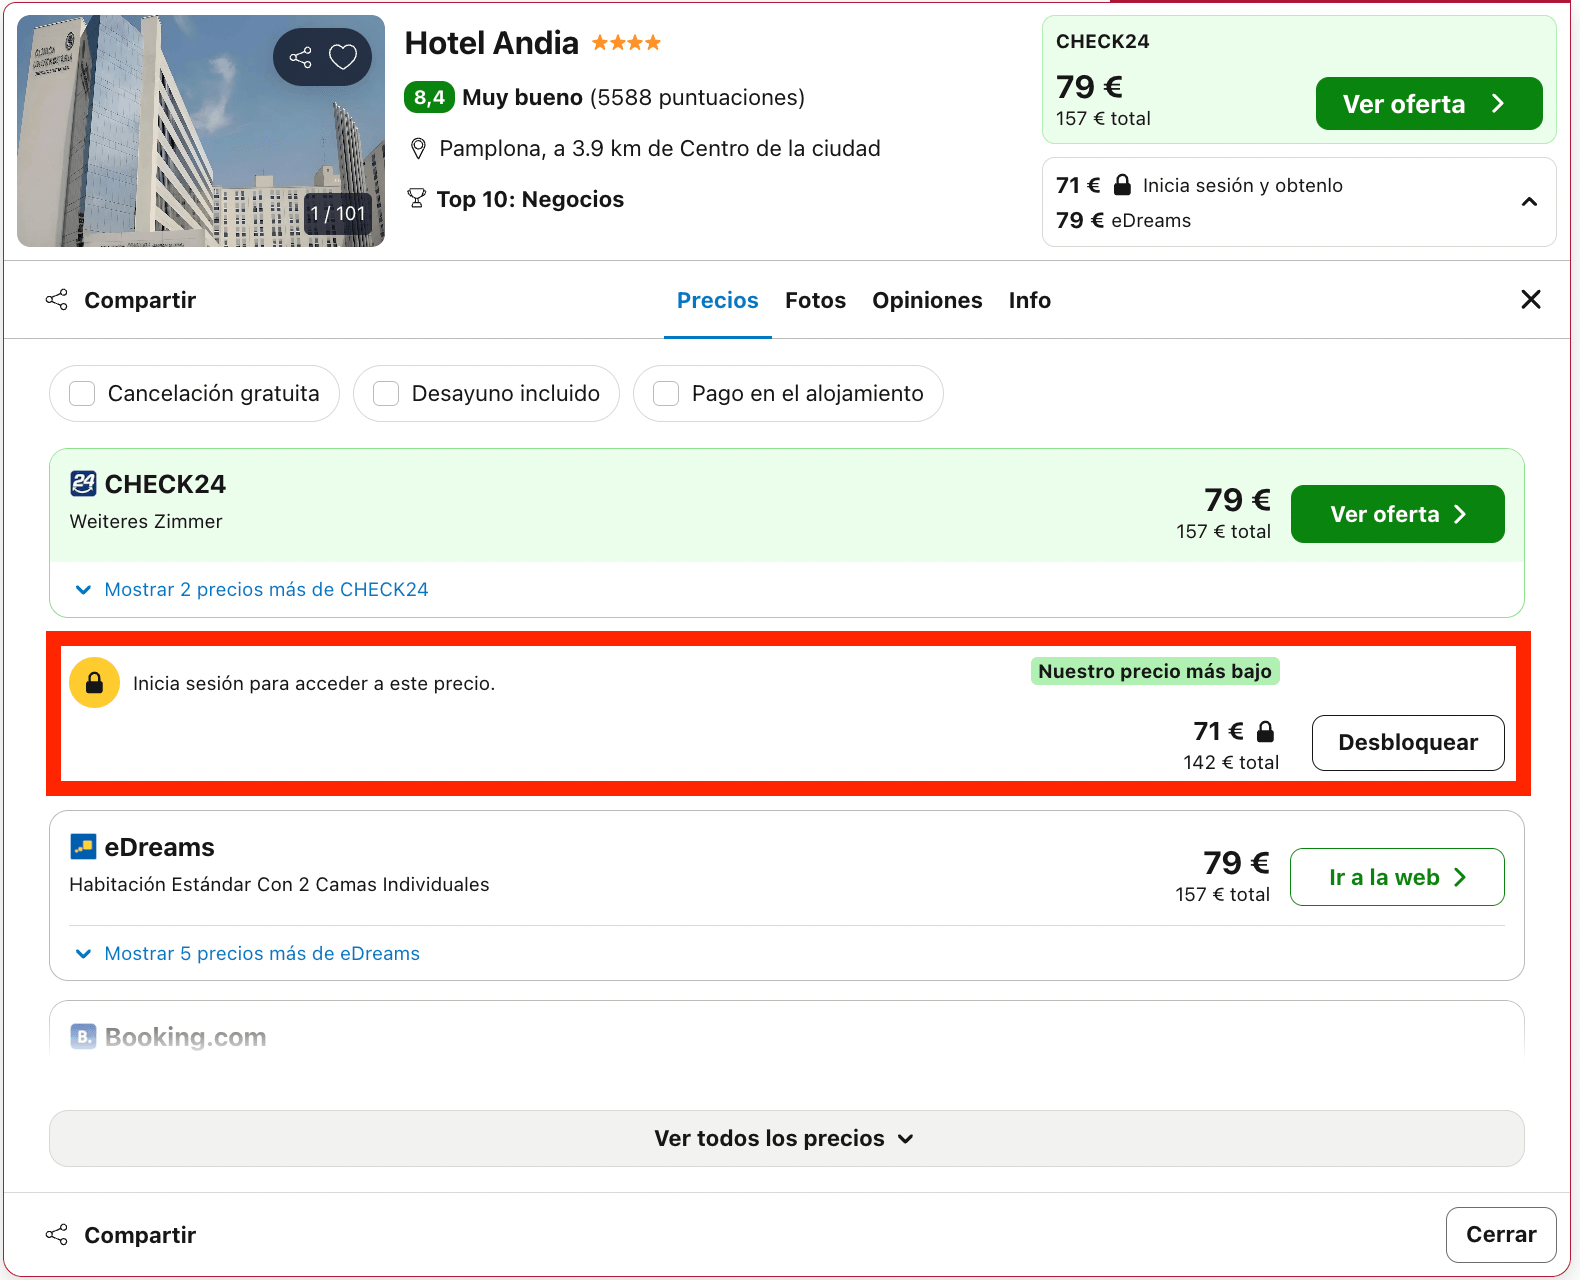Expand Mostrar 5 precios más de eDreams
The width and height of the screenshot is (1580, 1280).
click(248, 954)
